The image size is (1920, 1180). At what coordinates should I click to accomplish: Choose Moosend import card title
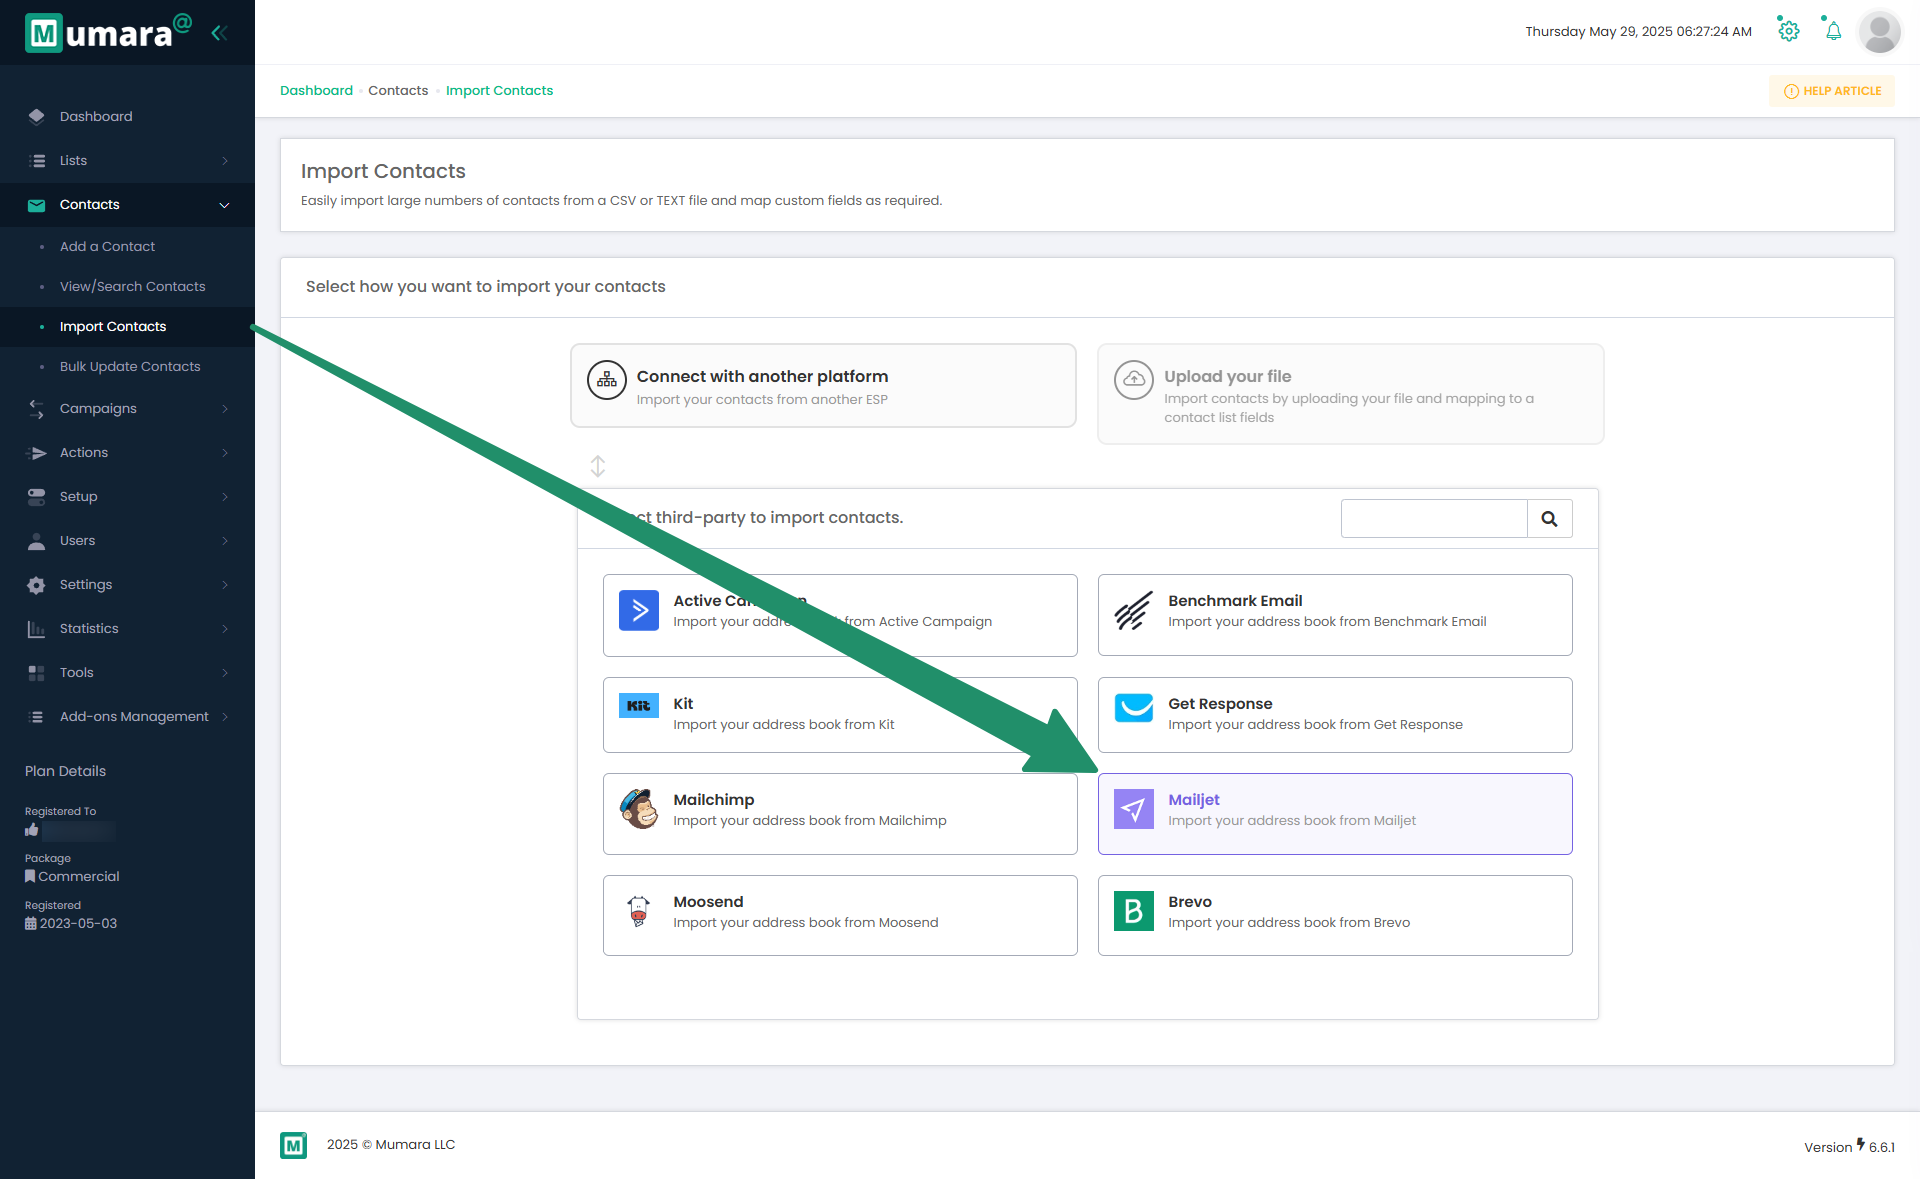pos(708,901)
